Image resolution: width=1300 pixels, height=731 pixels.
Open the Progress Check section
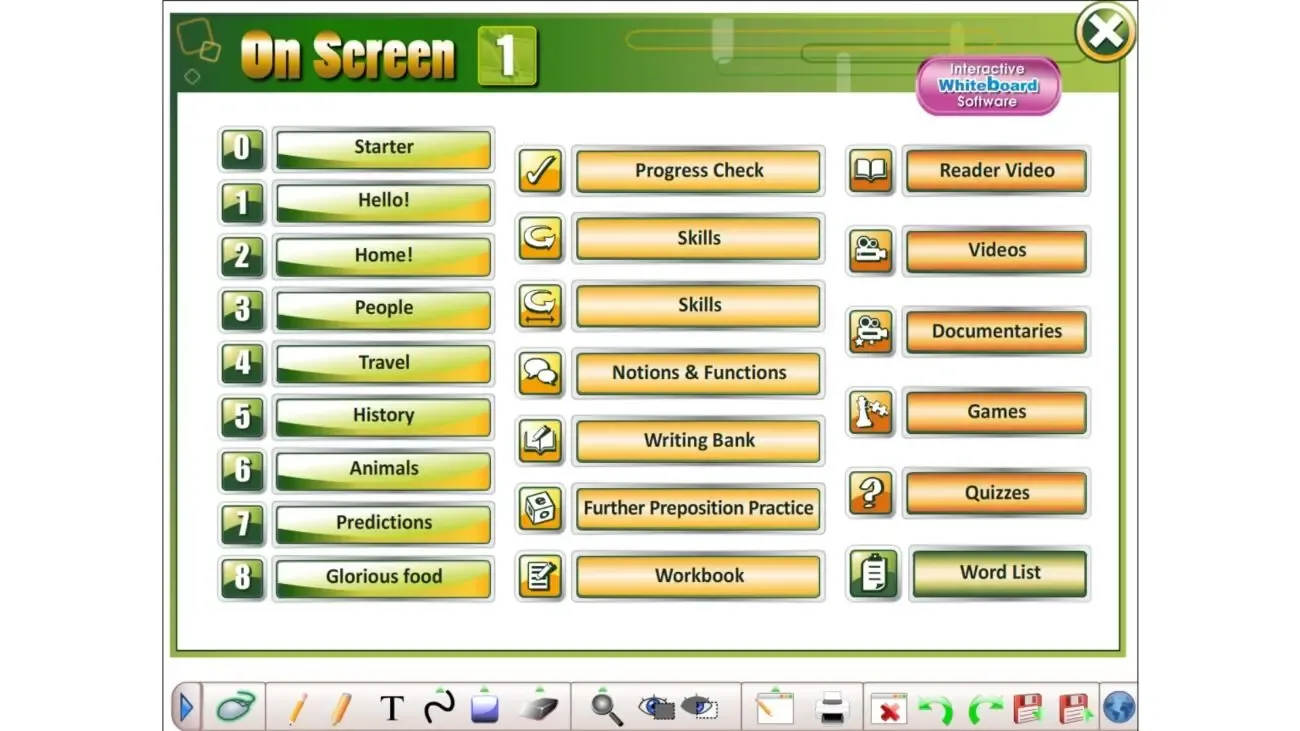click(x=697, y=171)
